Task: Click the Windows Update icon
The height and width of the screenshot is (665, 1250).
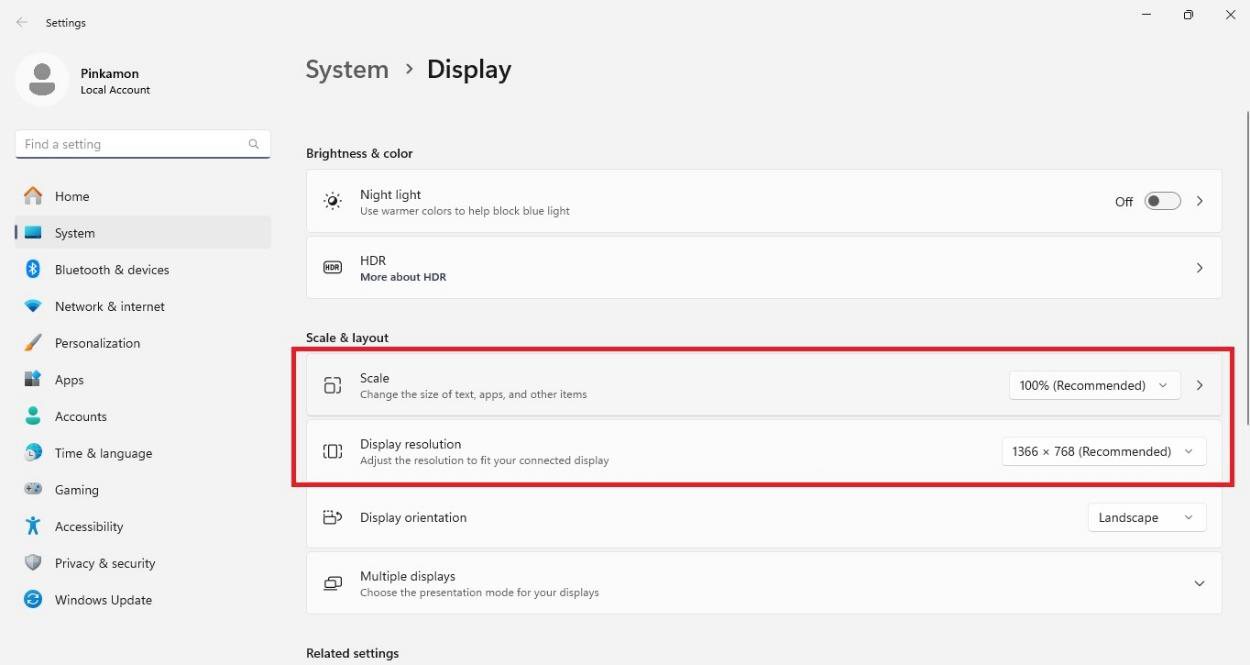Action: [33, 600]
